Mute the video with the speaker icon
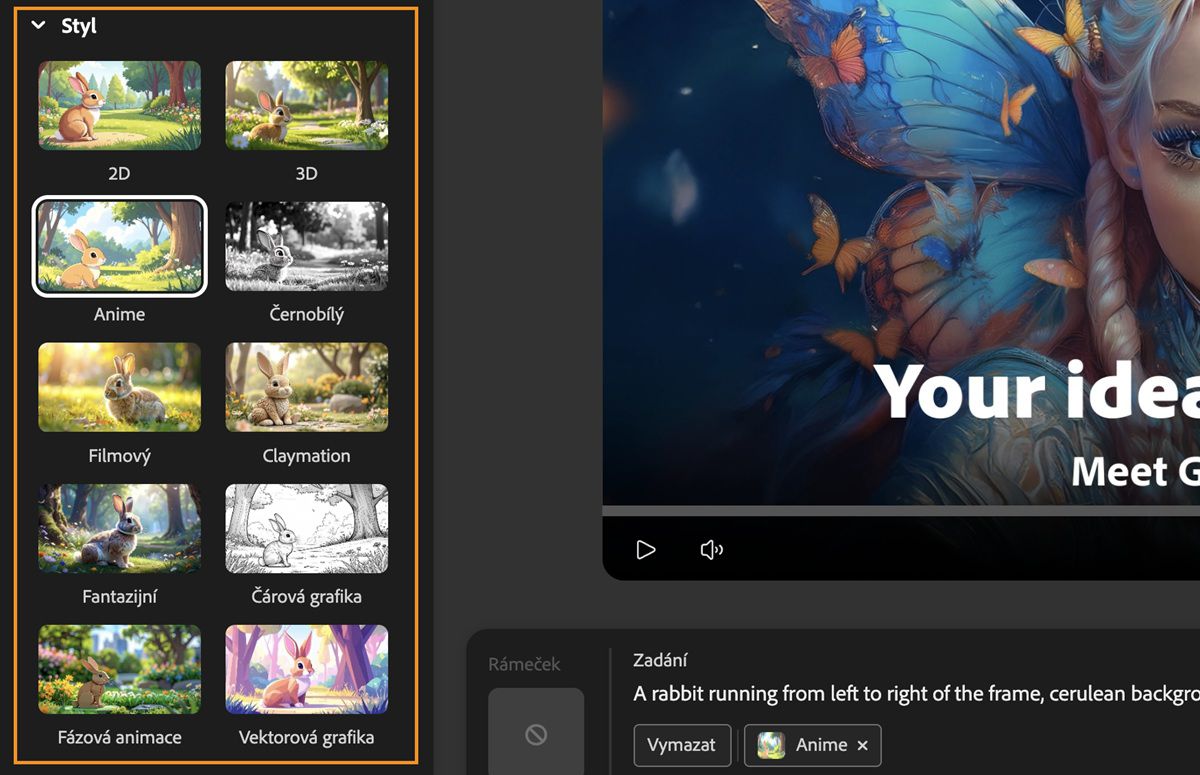This screenshot has height=775, width=1200. tap(711, 549)
